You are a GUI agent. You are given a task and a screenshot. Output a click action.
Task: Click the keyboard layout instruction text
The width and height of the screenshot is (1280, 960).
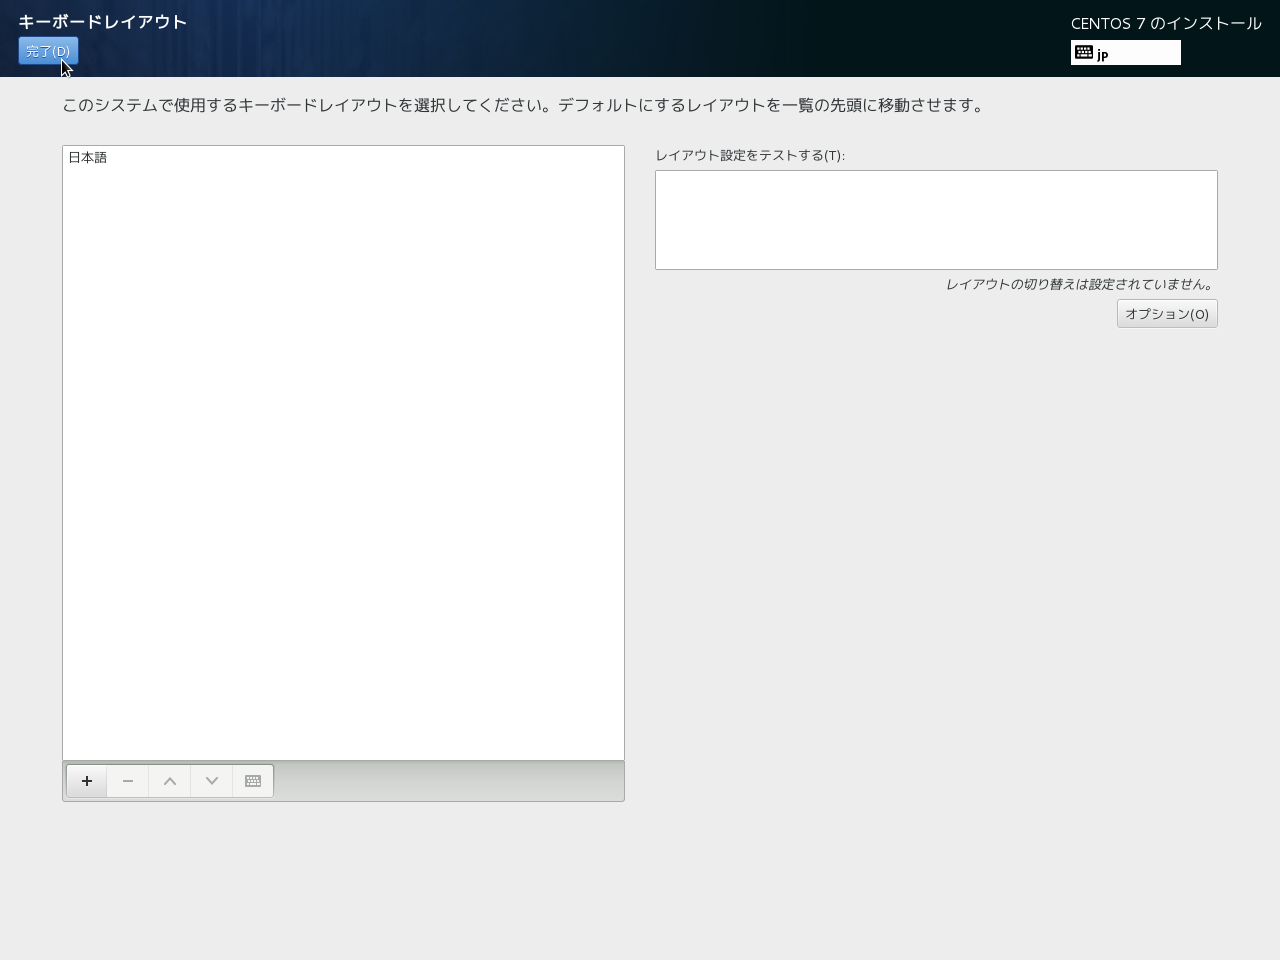pos(523,105)
